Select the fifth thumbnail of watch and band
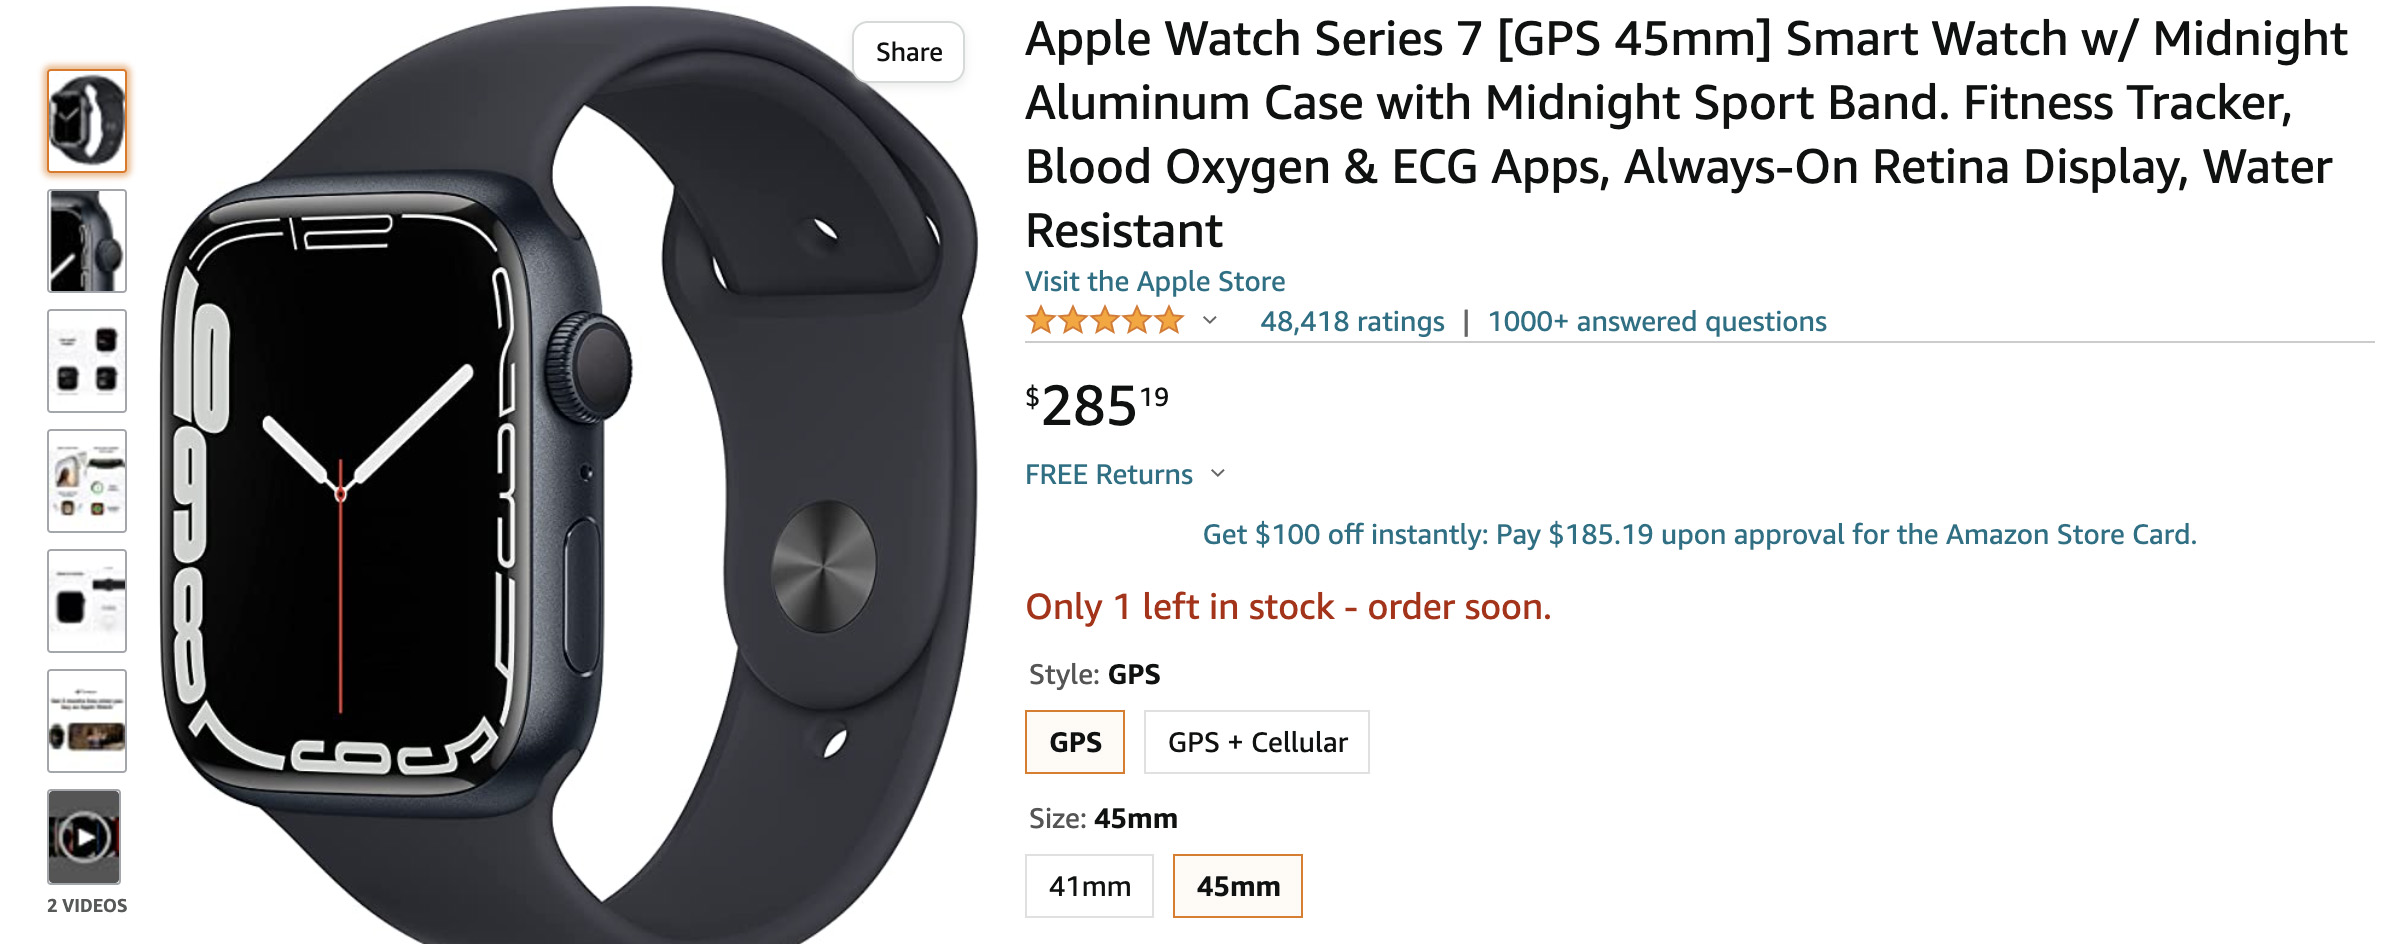 click(x=87, y=601)
